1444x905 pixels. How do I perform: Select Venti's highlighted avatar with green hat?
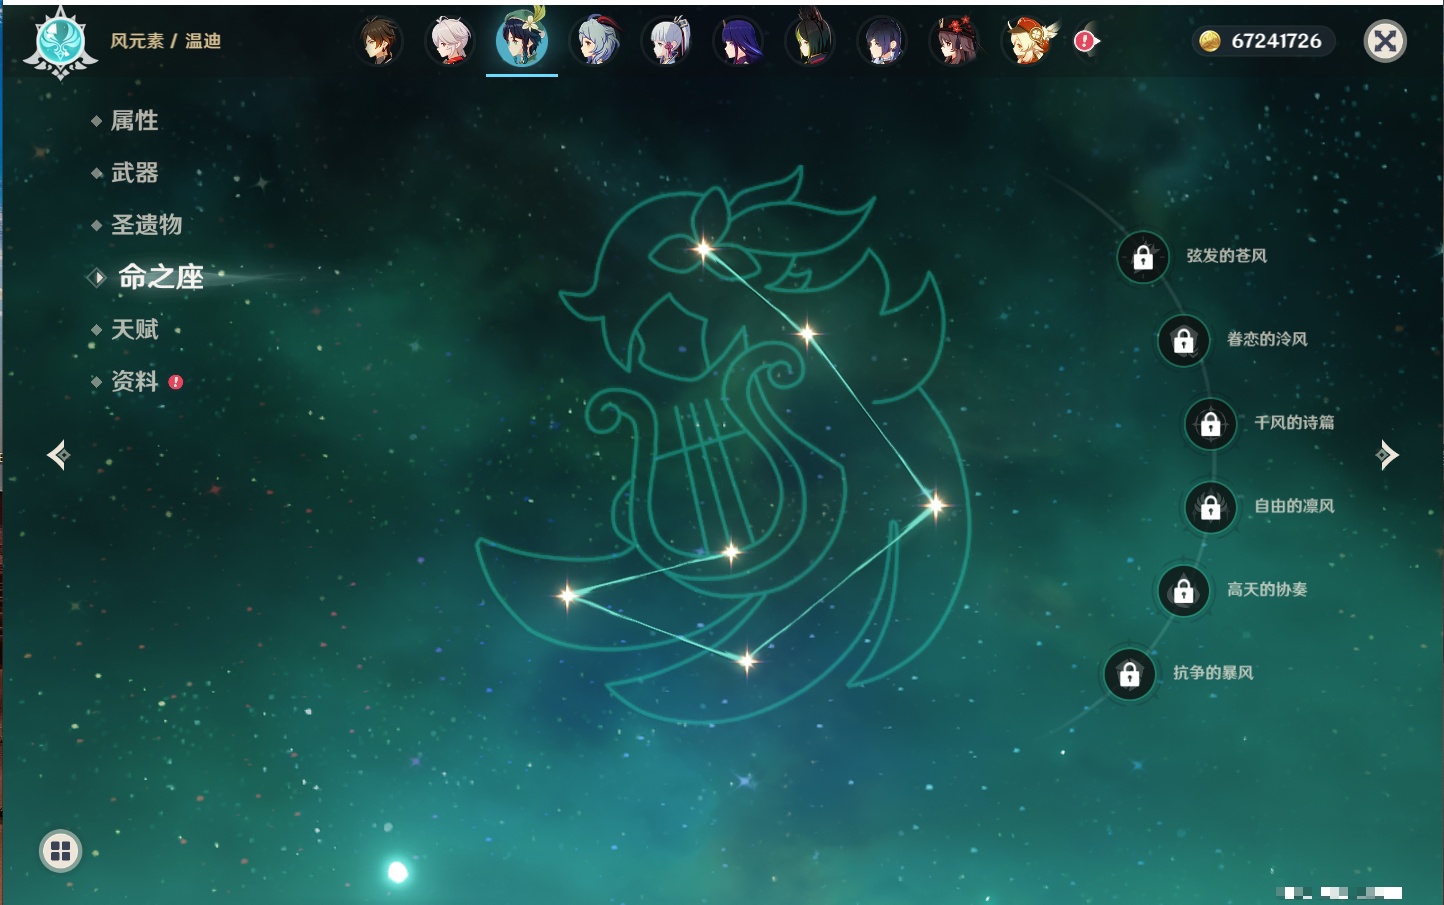522,38
